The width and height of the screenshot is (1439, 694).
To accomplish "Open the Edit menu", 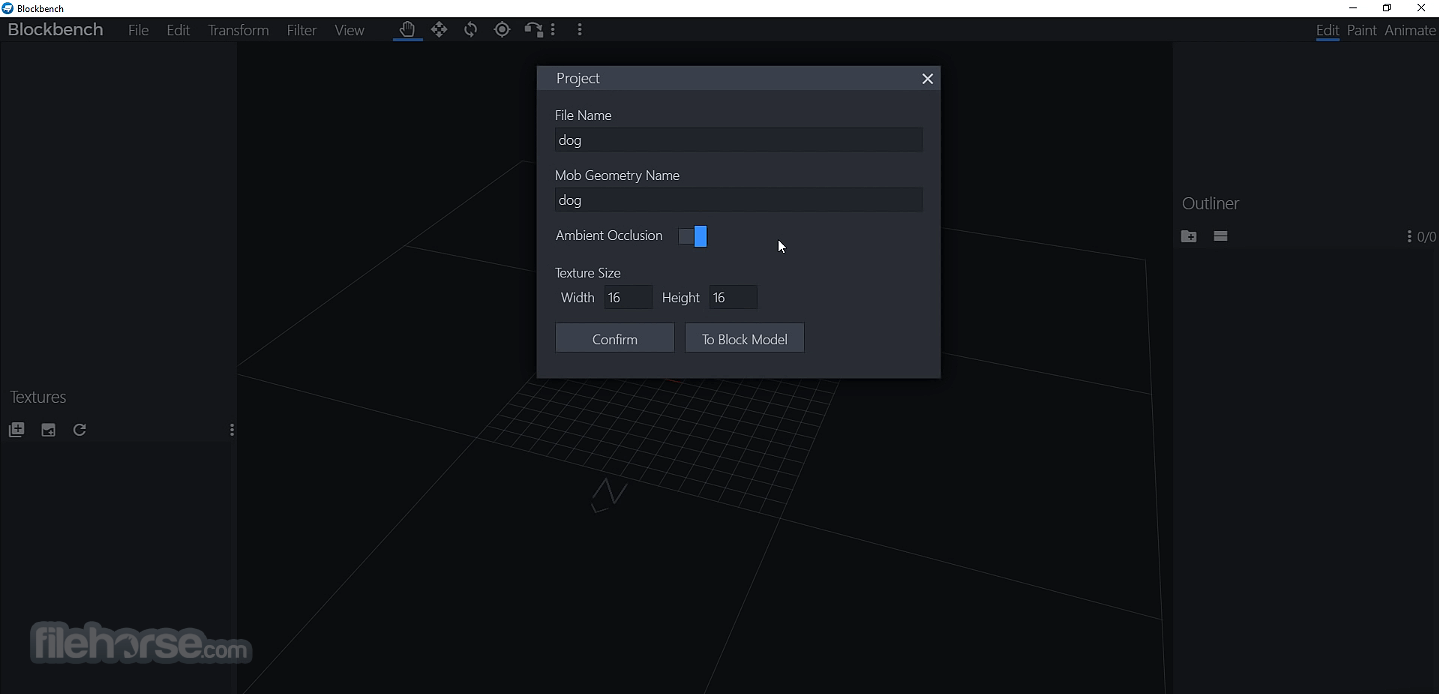I will pos(178,30).
